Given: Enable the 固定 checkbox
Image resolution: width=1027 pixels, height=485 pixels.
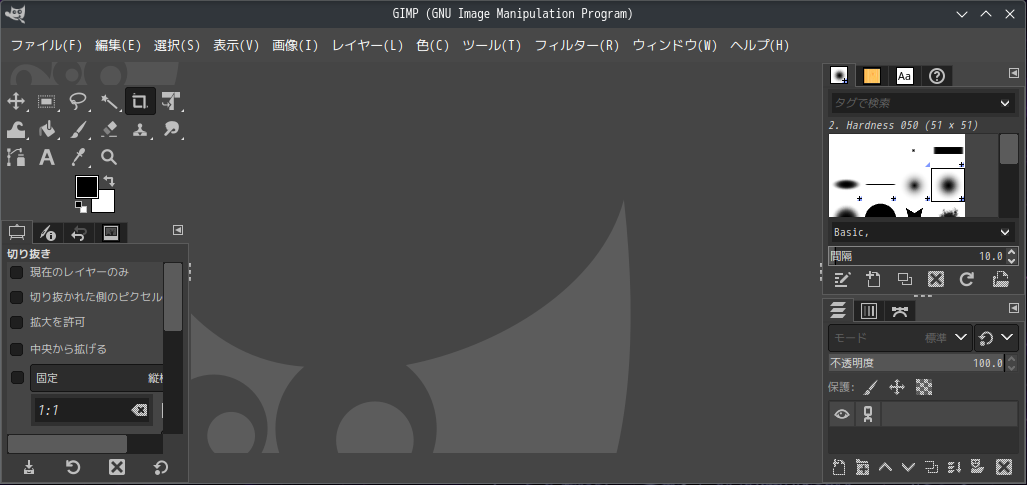Looking at the screenshot, I should pyautogui.click(x=18, y=378).
